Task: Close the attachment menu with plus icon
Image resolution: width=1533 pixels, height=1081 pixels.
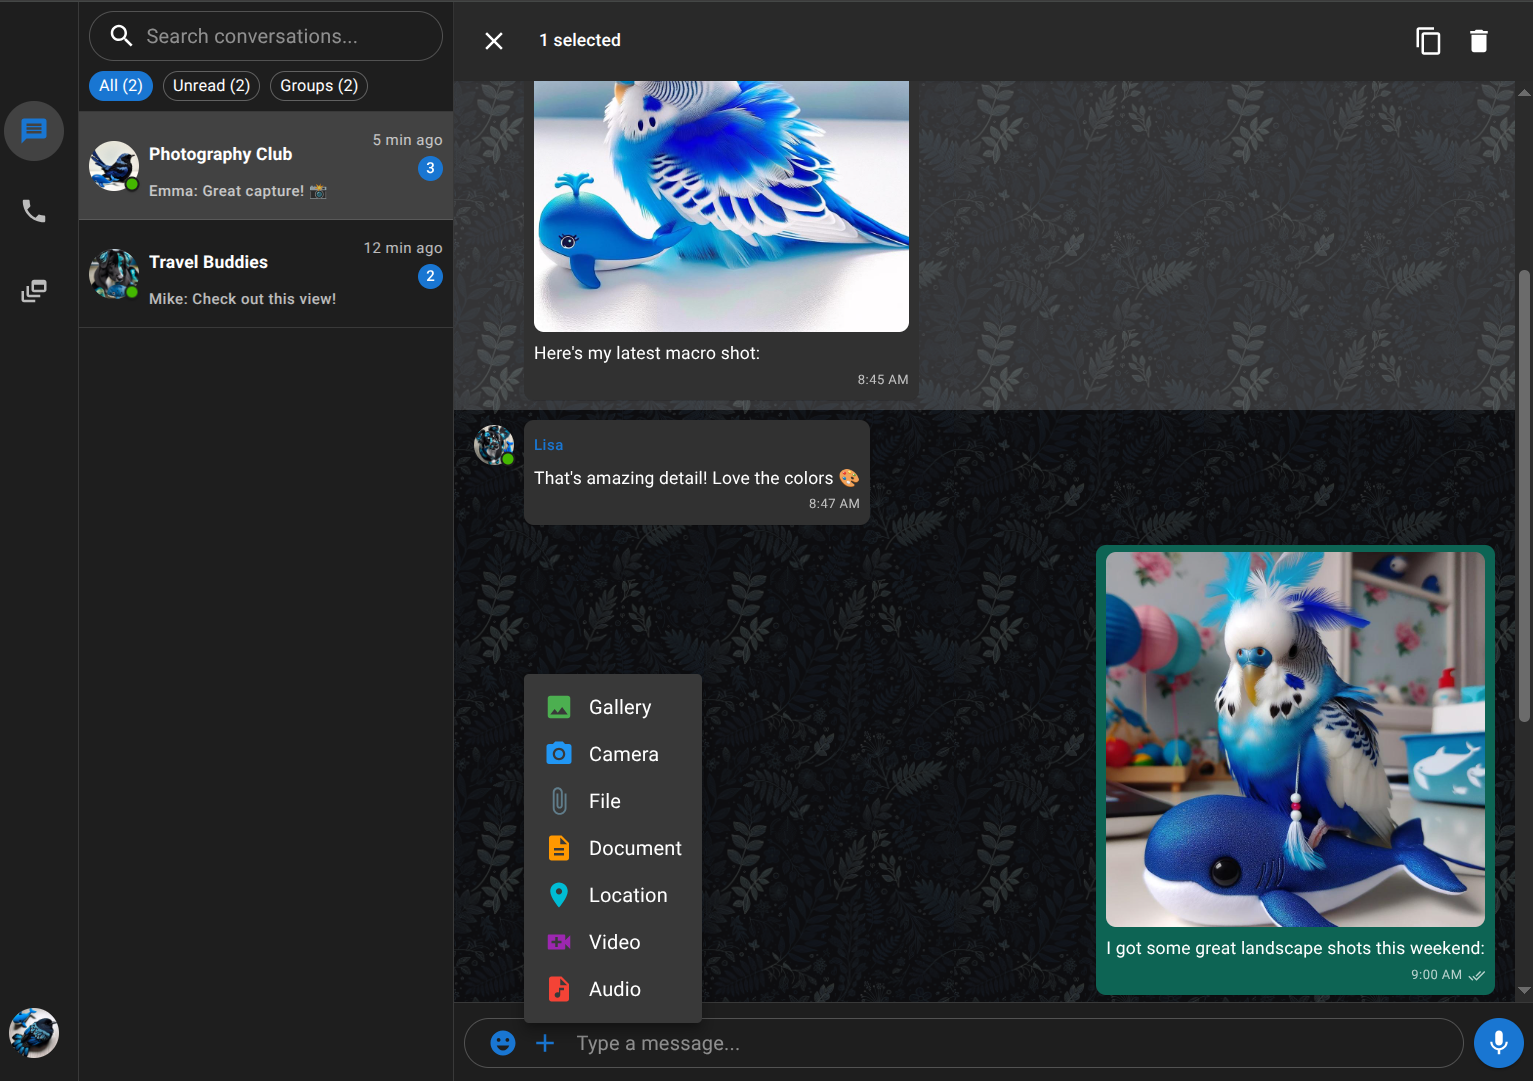Action: pos(545,1043)
